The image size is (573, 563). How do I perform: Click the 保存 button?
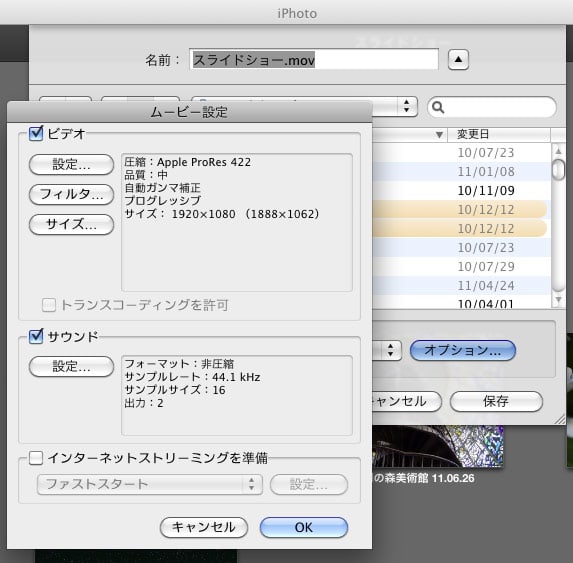(496, 402)
